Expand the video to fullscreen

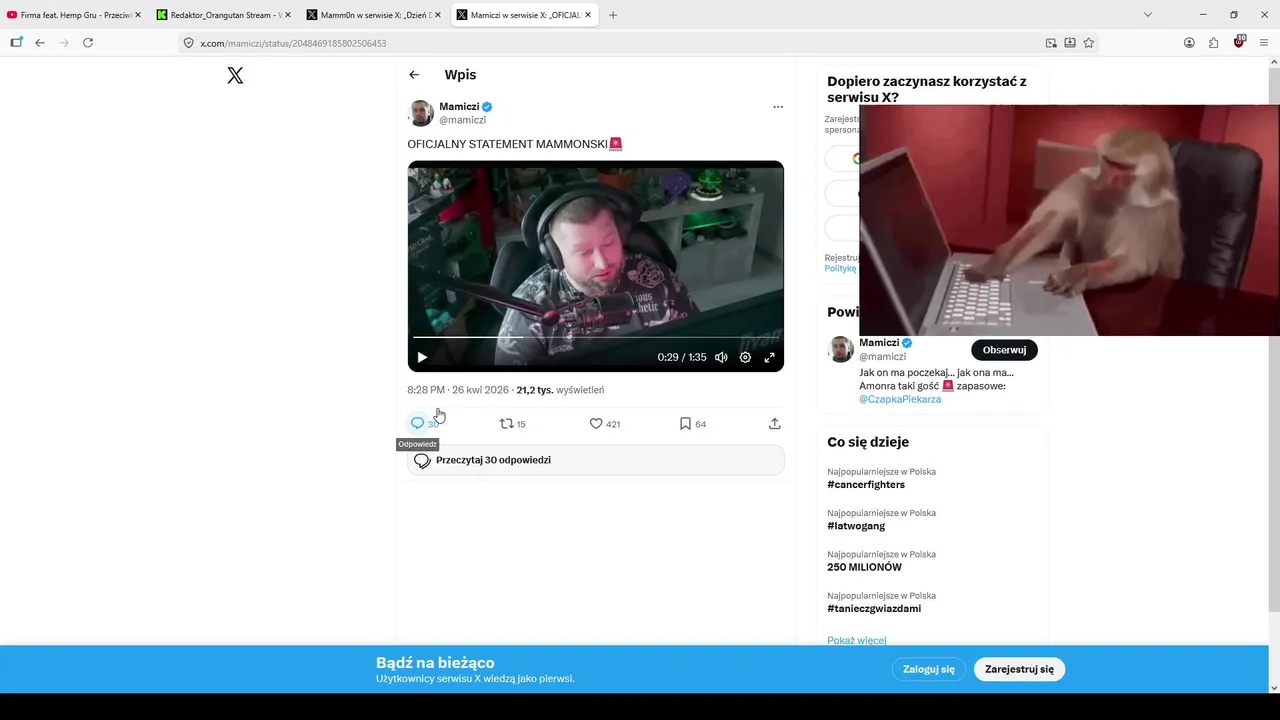[x=770, y=357]
